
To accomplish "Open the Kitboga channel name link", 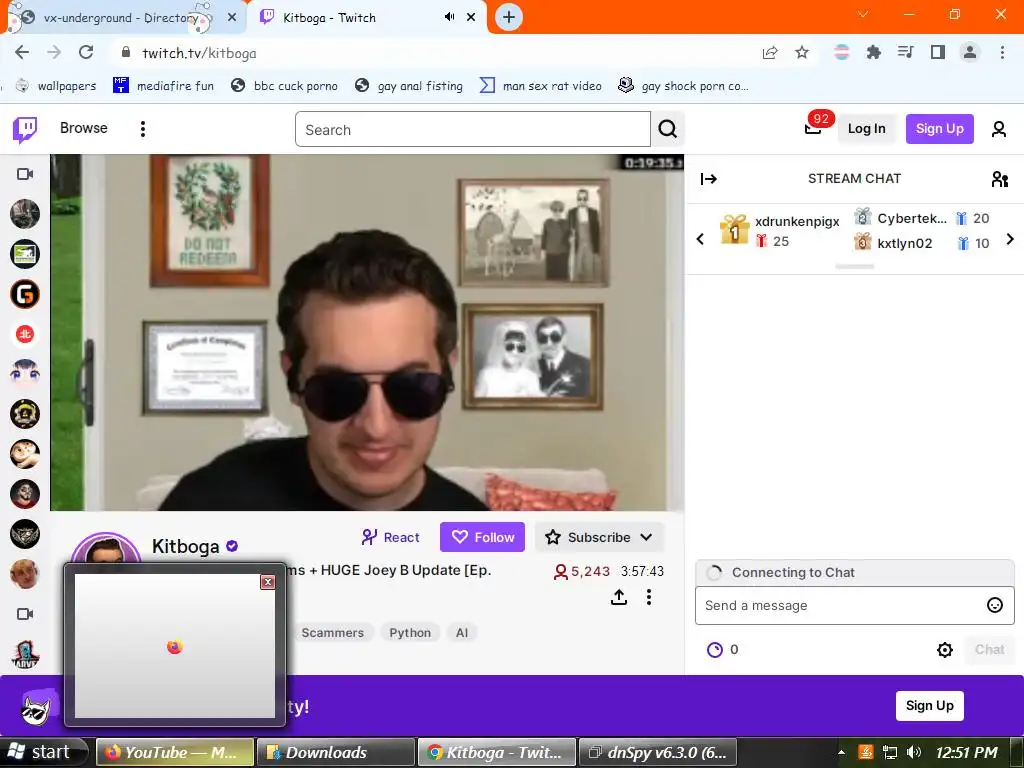I will [185, 546].
